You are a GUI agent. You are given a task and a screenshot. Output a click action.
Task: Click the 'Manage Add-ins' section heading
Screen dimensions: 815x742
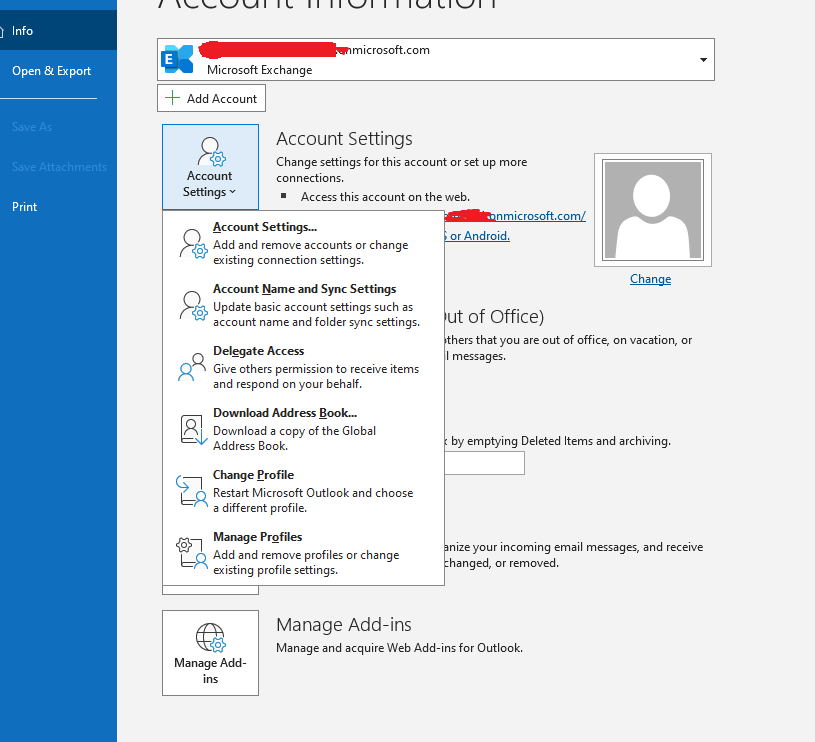click(344, 625)
